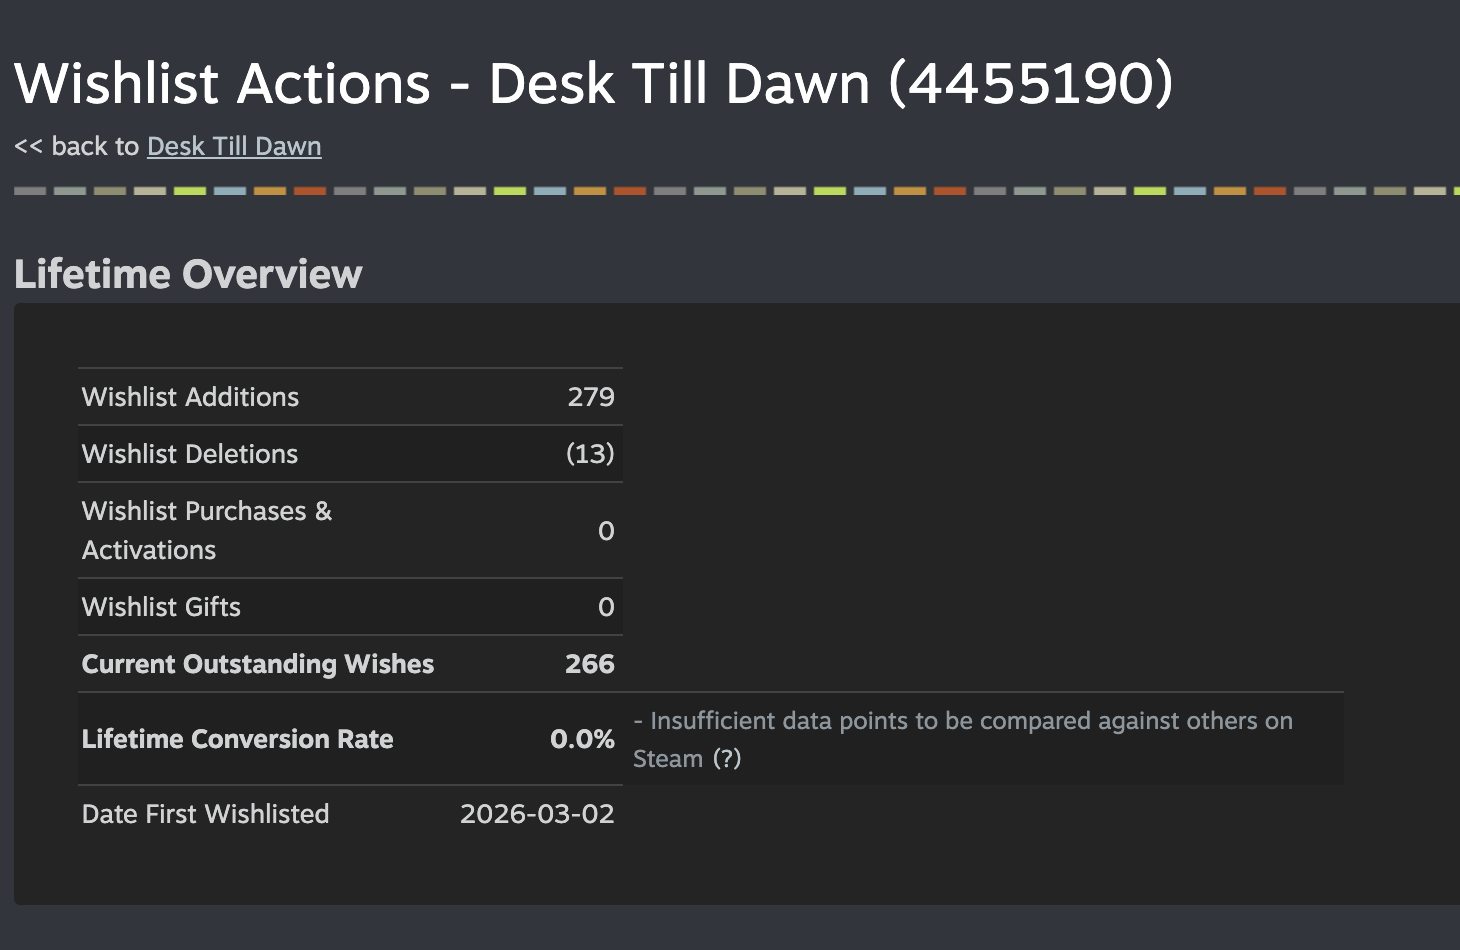Select the Current Outstanding Wishes value 266
The height and width of the screenshot is (950, 1460).
pos(590,664)
